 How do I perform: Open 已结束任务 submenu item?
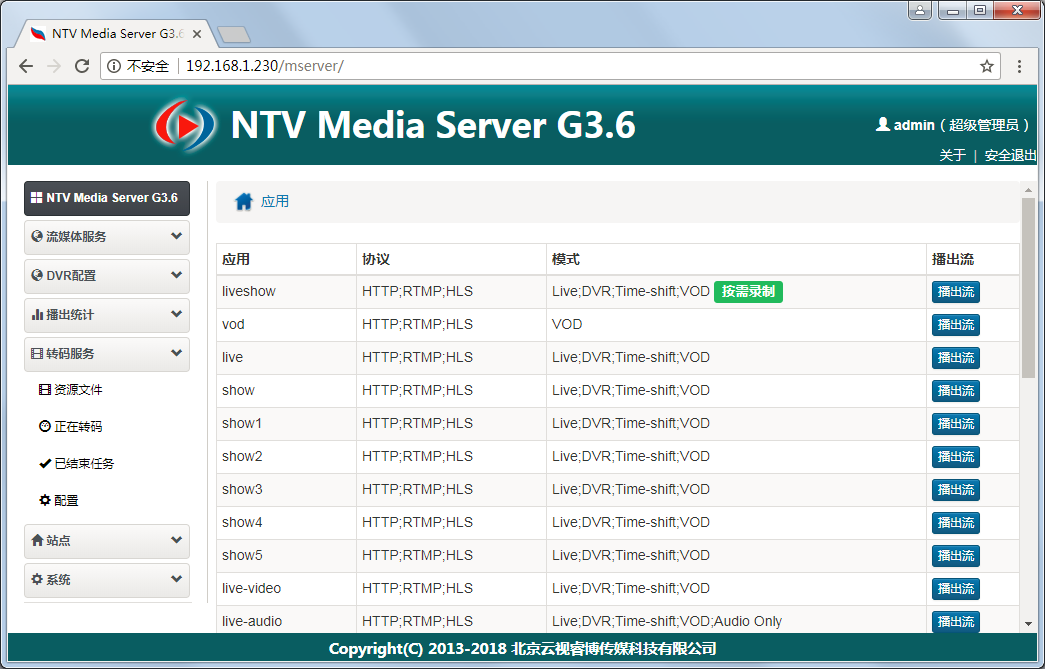pyautogui.click(x=77, y=463)
